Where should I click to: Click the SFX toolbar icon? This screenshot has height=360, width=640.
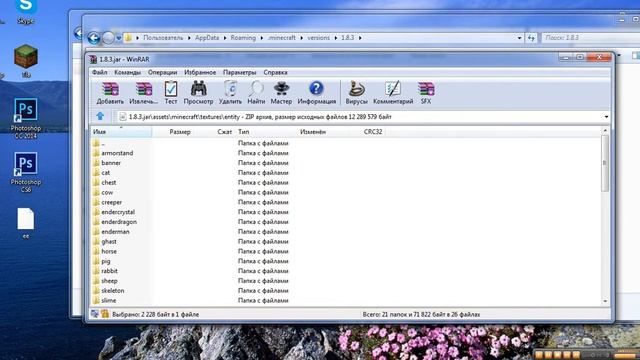point(426,93)
